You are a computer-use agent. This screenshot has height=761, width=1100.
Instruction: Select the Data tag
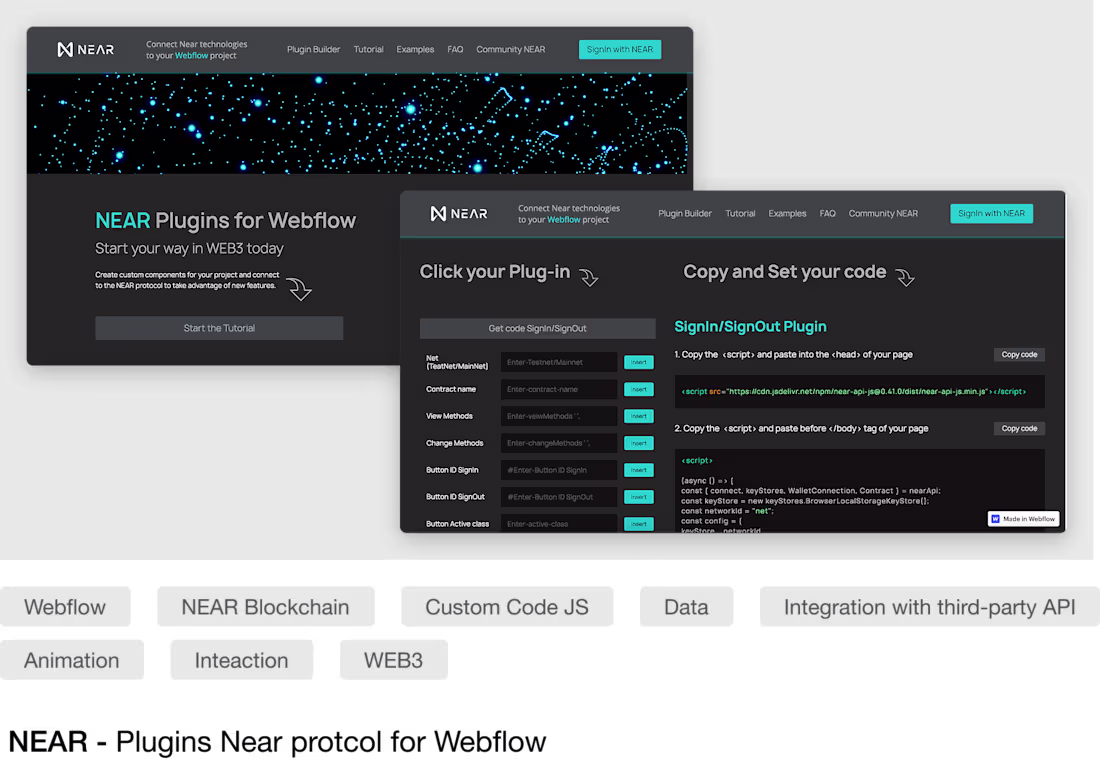(686, 607)
